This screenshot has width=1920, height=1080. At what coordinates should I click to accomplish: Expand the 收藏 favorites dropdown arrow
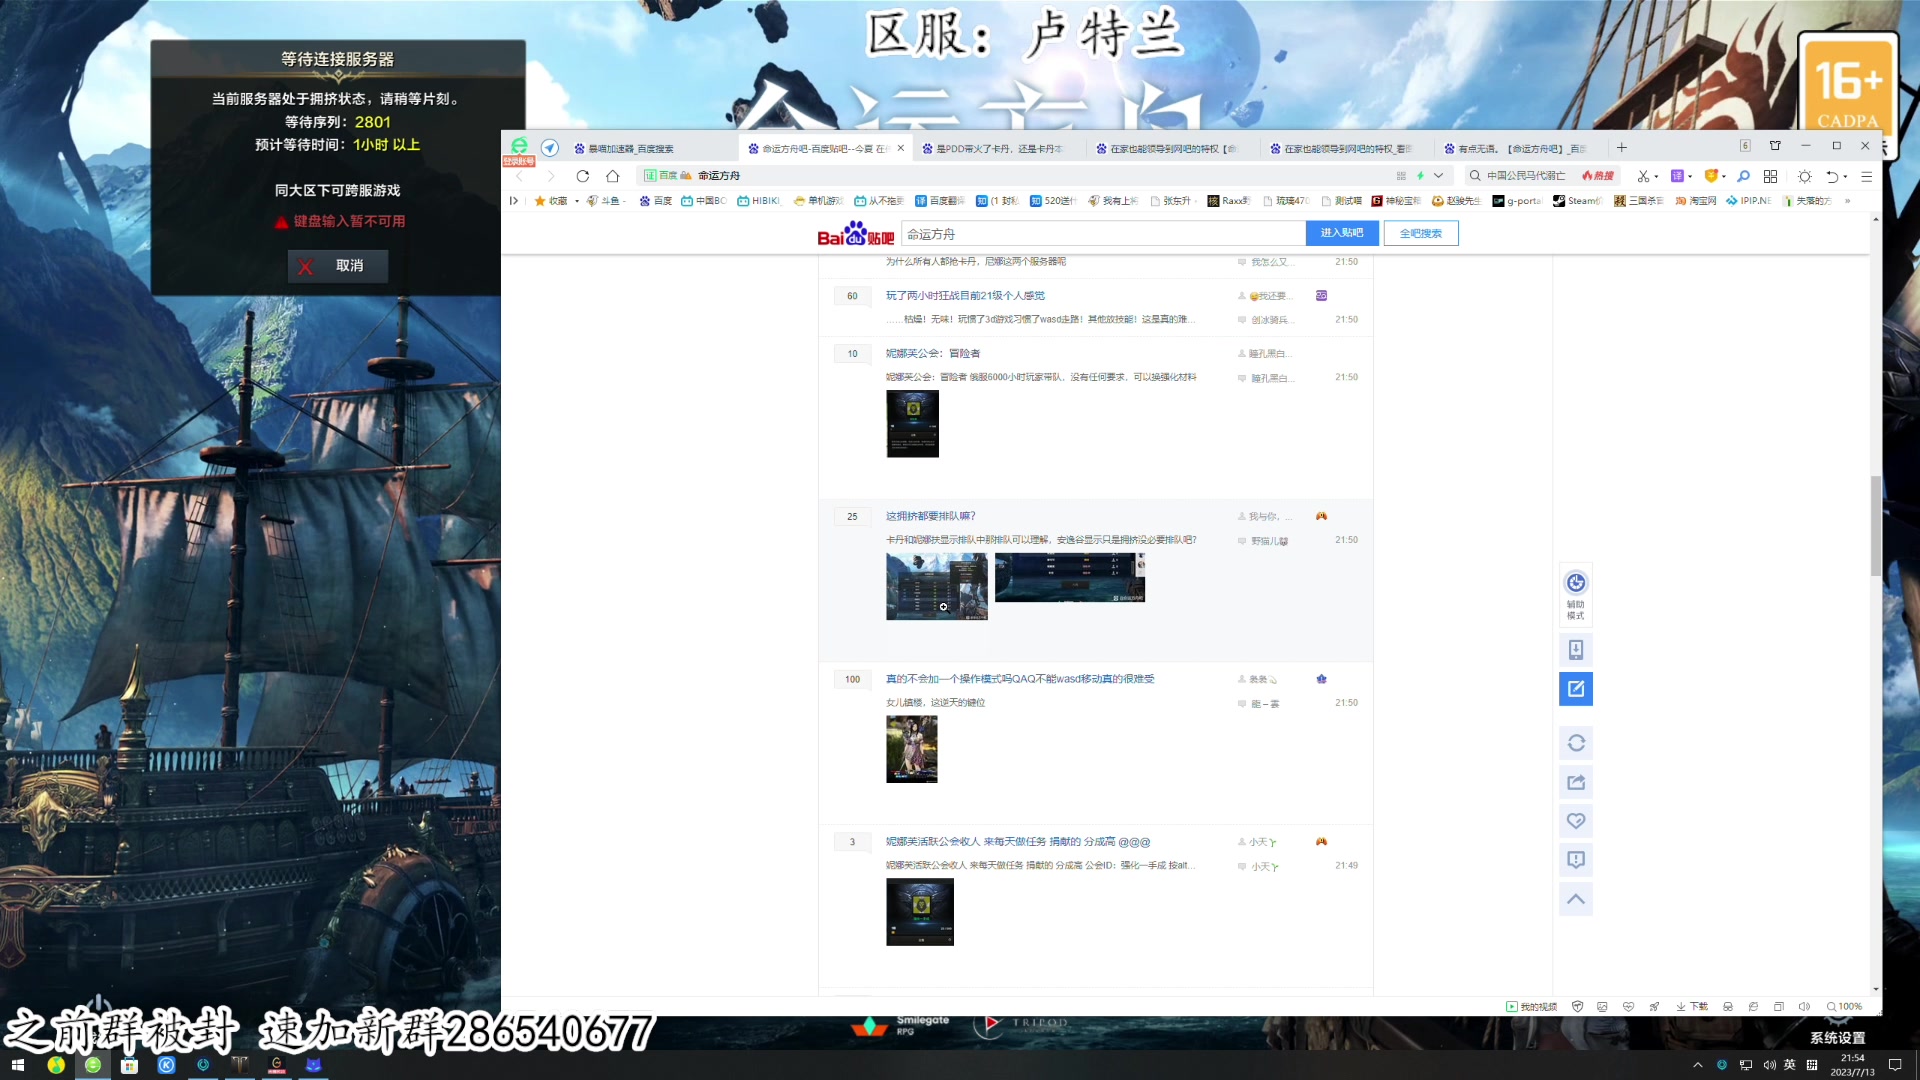(576, 200)
